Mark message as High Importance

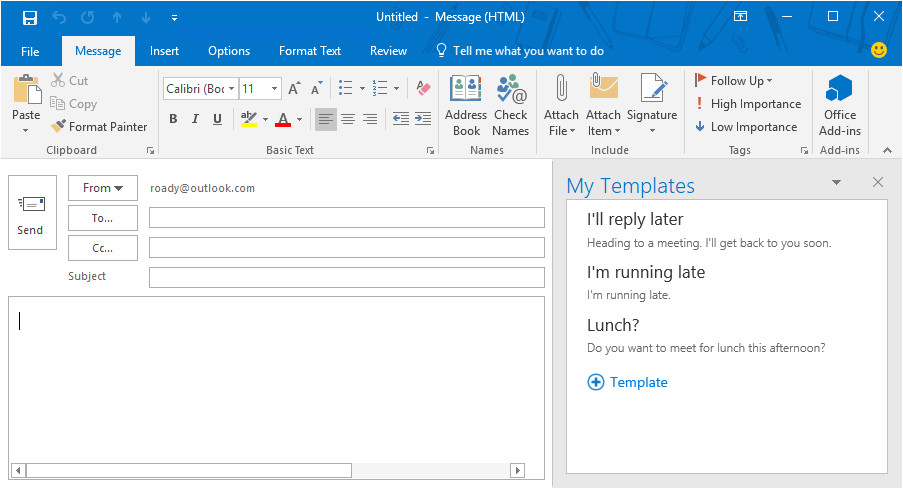tap(747, 104)
